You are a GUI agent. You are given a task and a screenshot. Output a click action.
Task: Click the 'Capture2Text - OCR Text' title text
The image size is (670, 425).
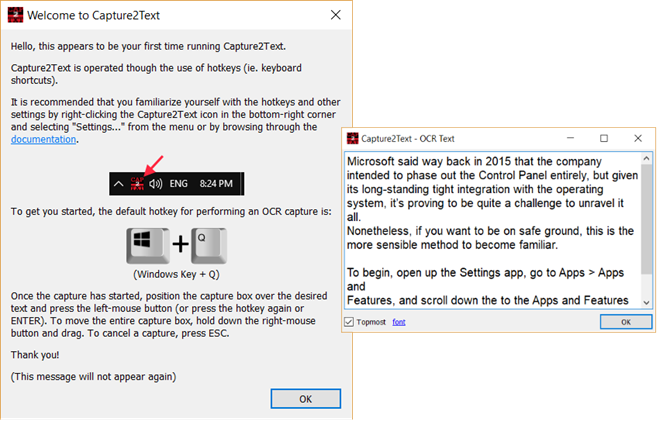coord(408,138)
